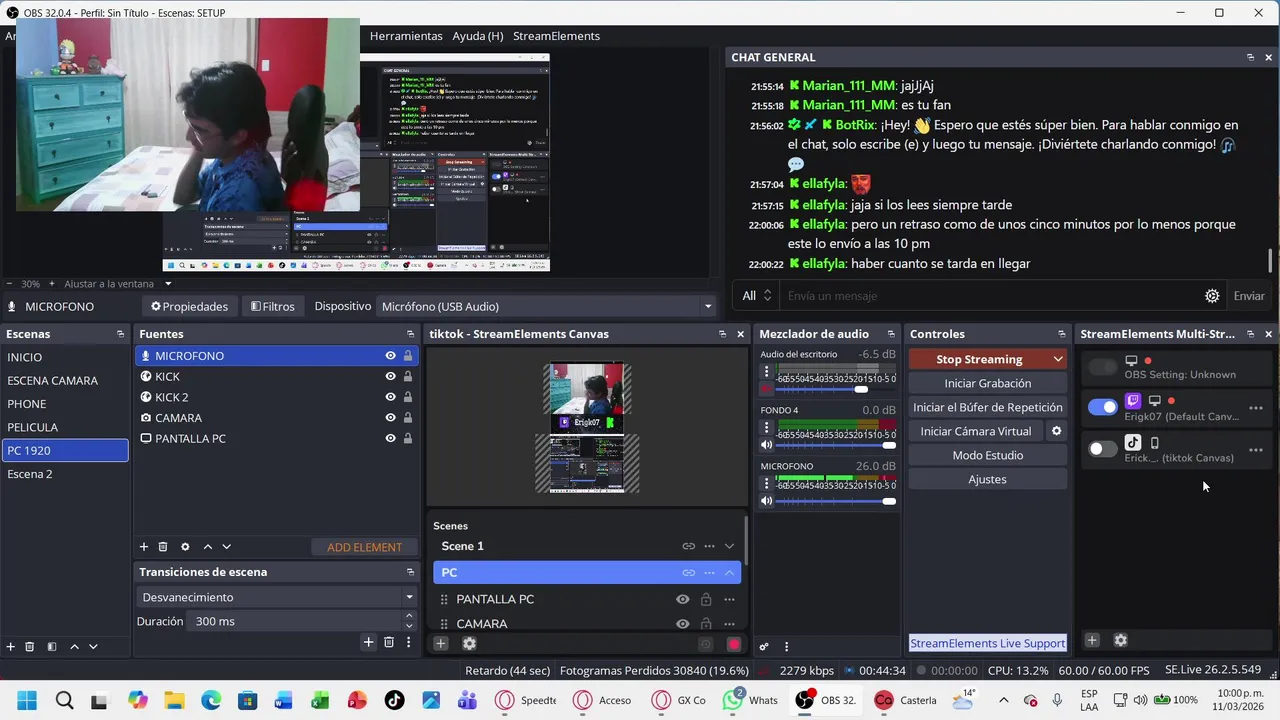Move scene down in Escenas toolbar
The height and width of the screenshot is (720, 1280).
[93, 647]
